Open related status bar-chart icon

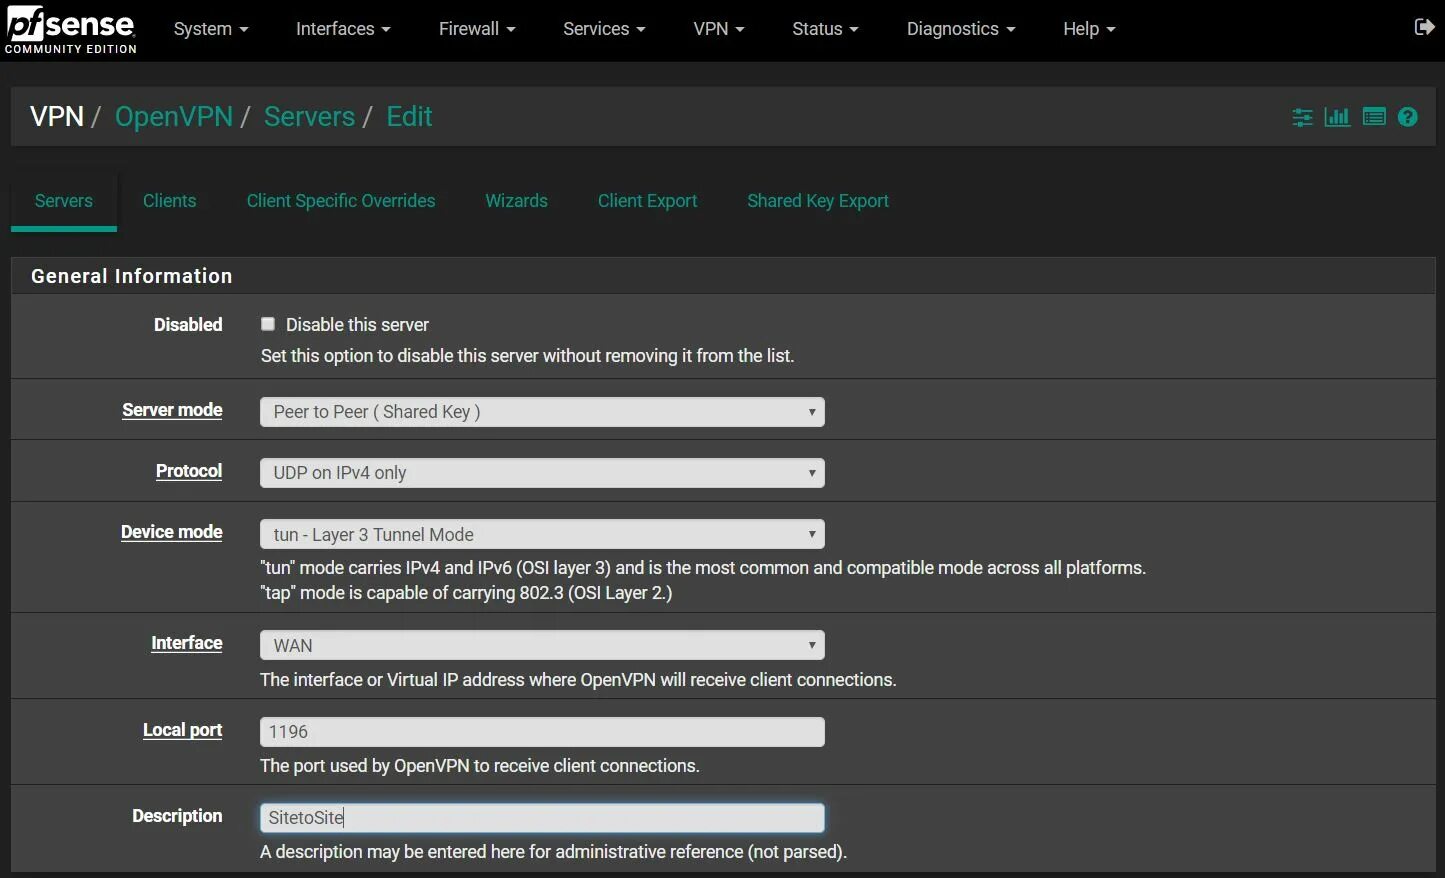1337,117
